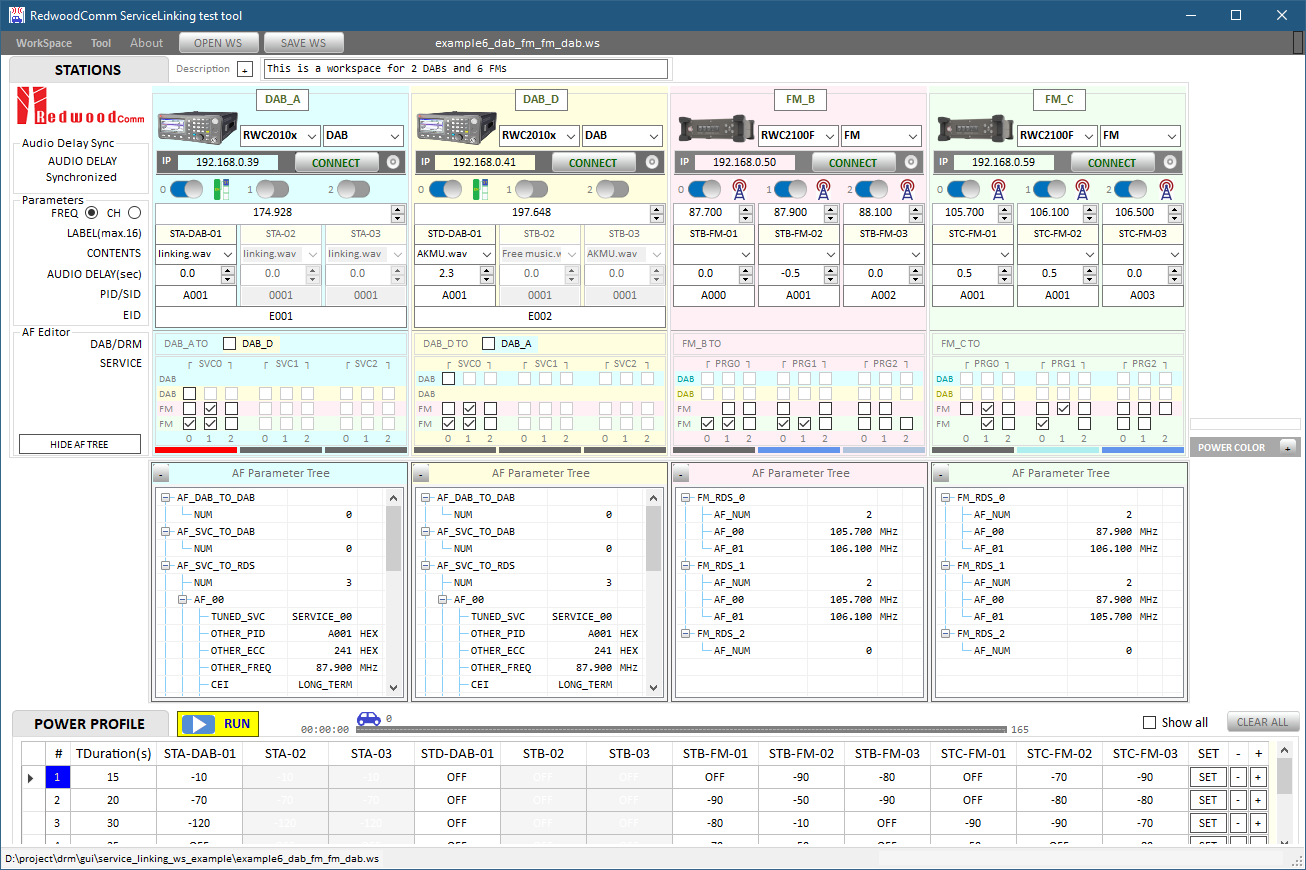The height and width of the screenshot is (870, 1306).
Task: Click the green ensemble icon in DAB_A
Action: pos(222,189)
